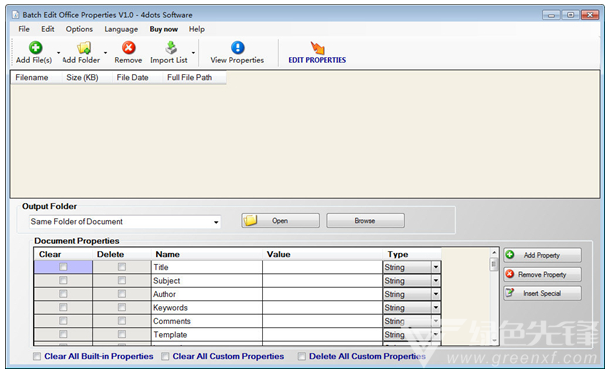Image resolution: width=608 pixels, height=372 pixels.
Task: Click the Add Folder icon
Action: [84, 48]
